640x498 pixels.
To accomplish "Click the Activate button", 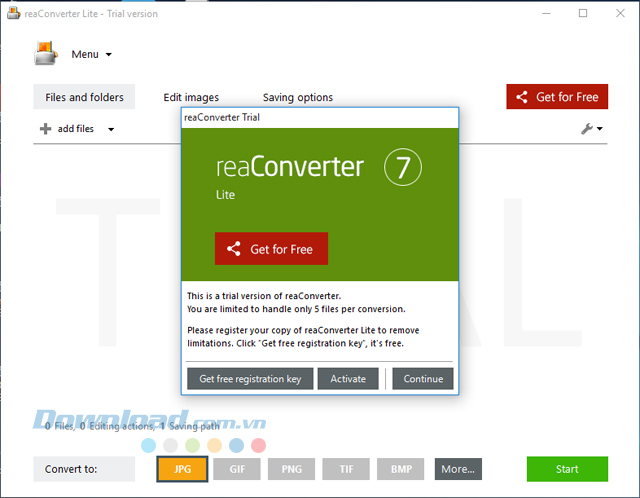I will point(348,379).
